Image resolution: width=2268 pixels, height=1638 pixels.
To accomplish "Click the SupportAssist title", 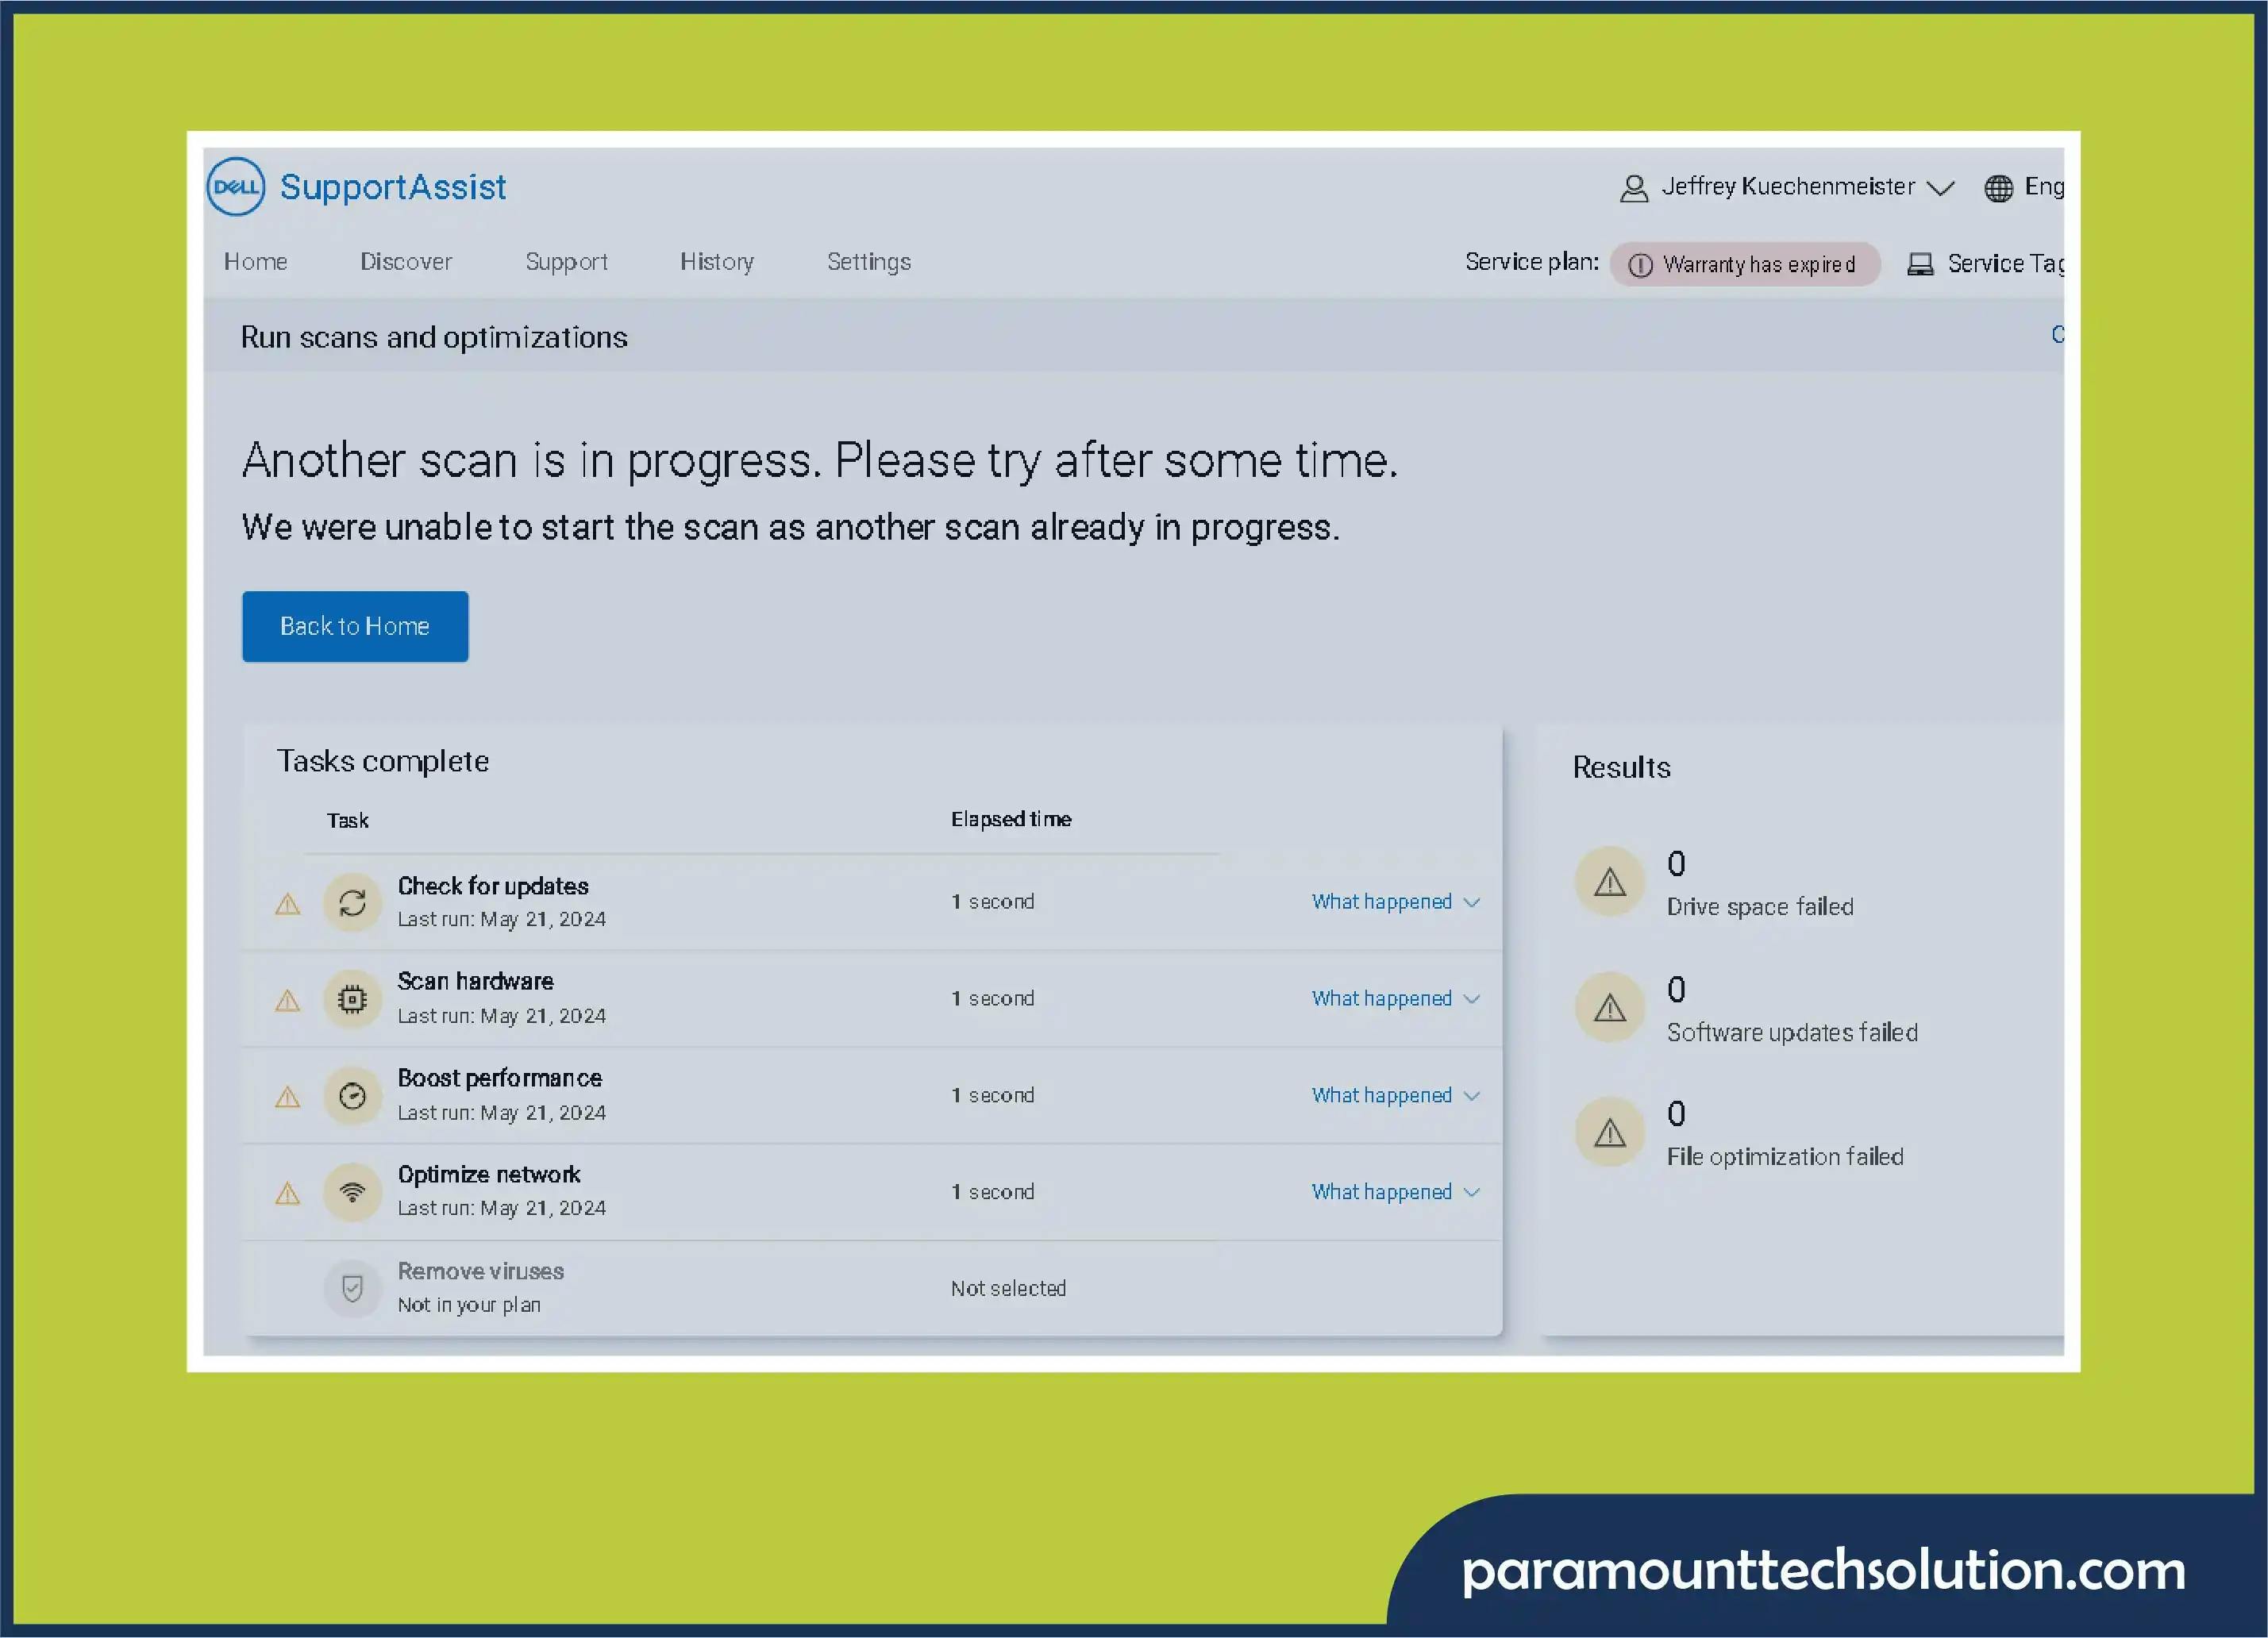I will (x=393, y=188).
